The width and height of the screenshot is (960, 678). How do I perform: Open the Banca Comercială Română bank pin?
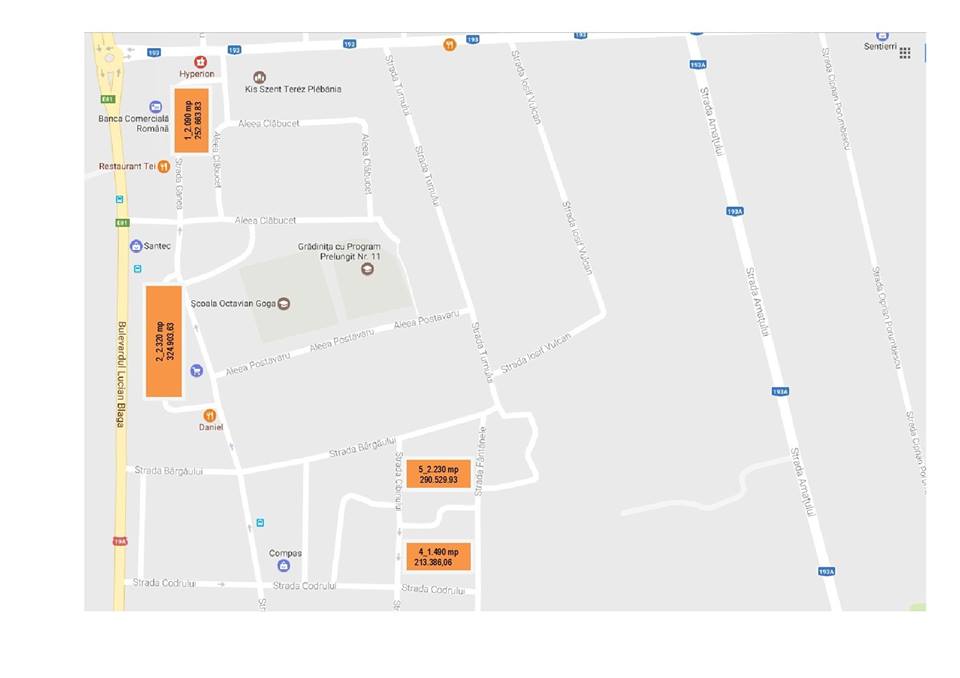pyautogui.click(x=155, y=106)
